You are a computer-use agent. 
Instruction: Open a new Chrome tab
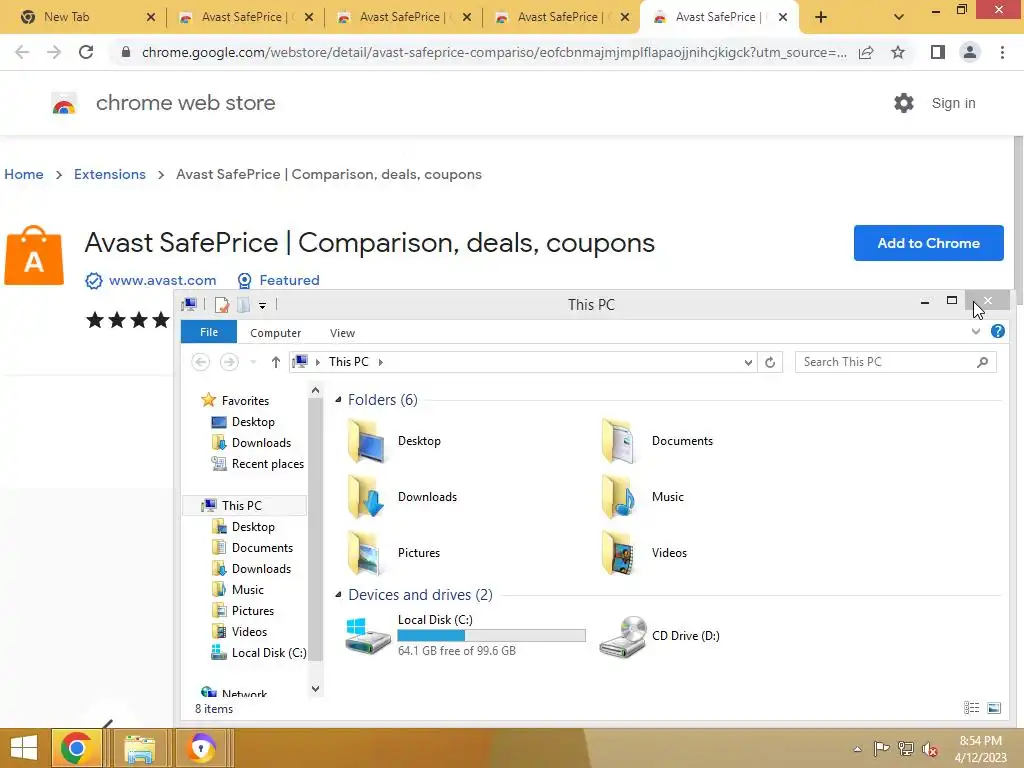(821, 17)
